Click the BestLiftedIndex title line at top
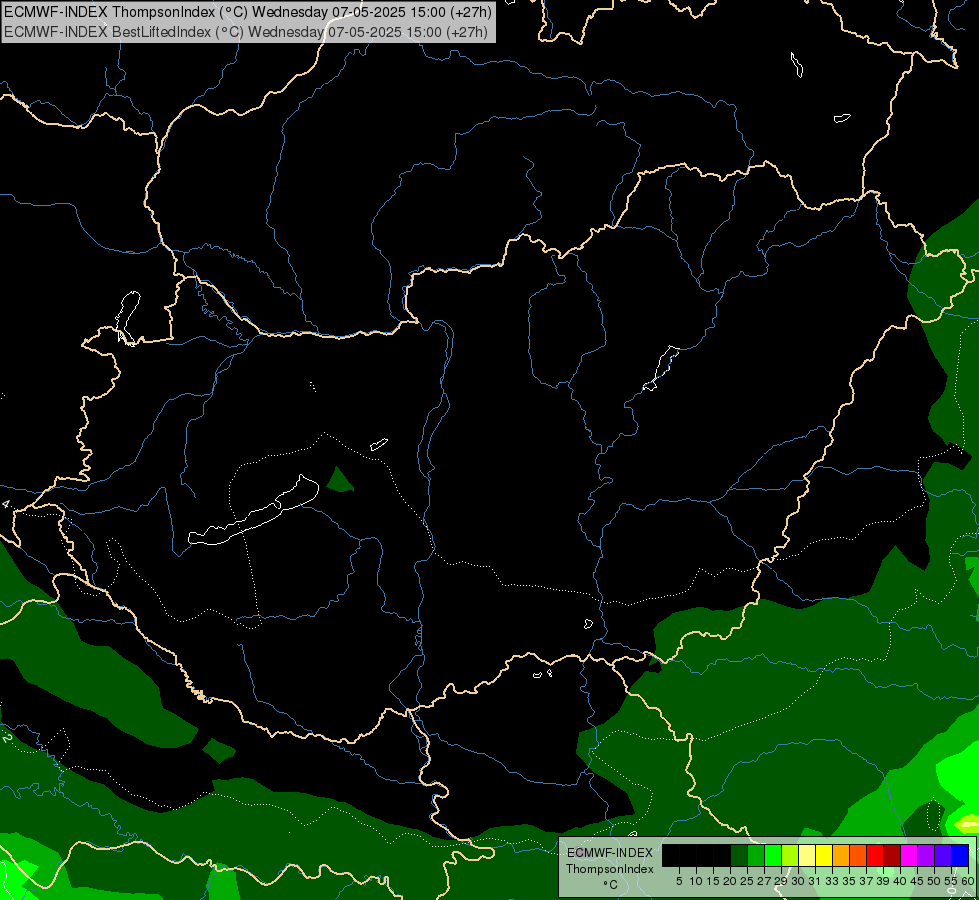Image resolution: width=979 pixels, height=900 pixels. (x=245, y=32)
